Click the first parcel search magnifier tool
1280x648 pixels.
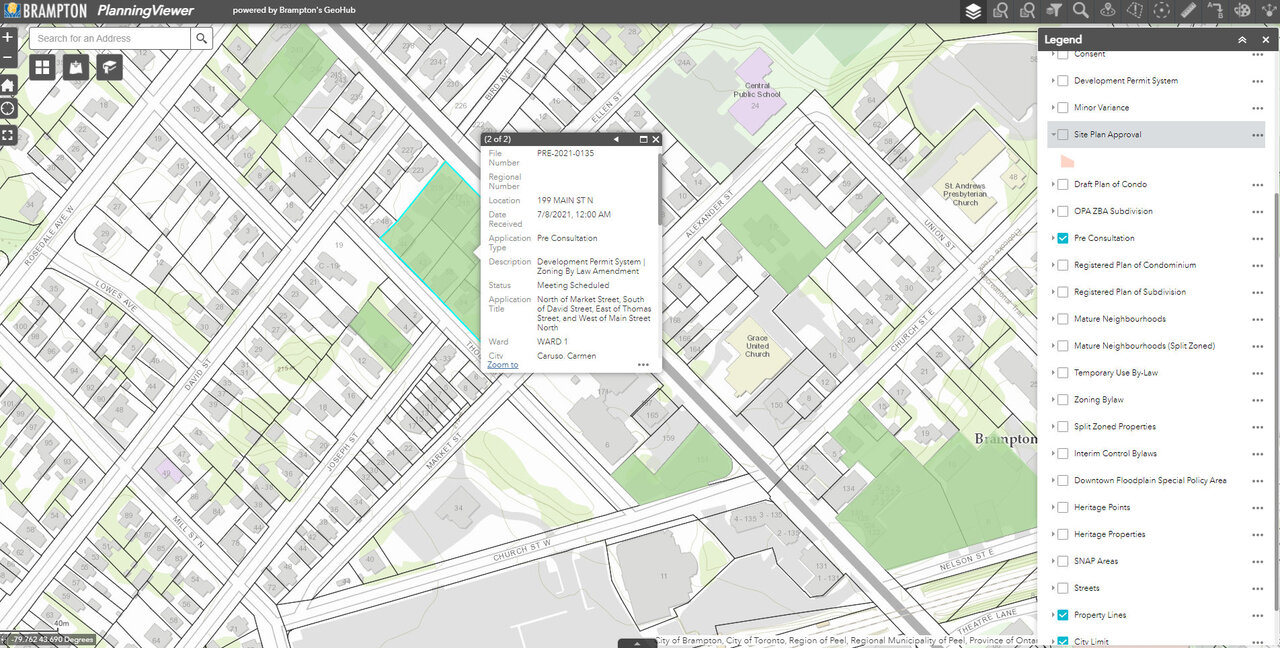(x=1000, y=11)
